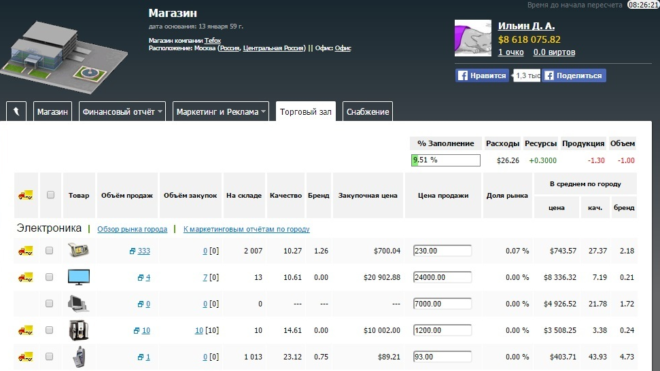Edit sale price field 230.00
Viewport: 660px width, 371px height.
coord(442,251)
